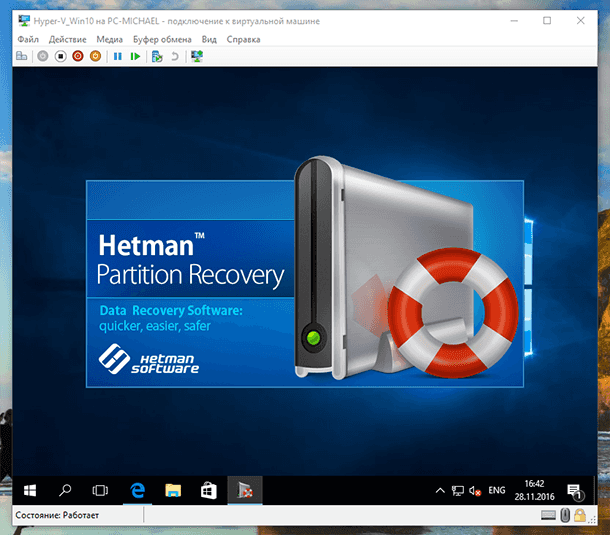Open the Действие menu

tap(67, 39)
